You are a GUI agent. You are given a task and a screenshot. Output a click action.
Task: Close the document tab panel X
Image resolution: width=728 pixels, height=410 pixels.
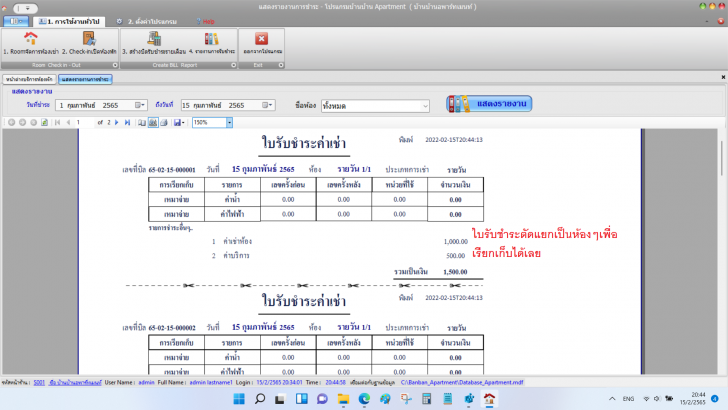(723, 77)
